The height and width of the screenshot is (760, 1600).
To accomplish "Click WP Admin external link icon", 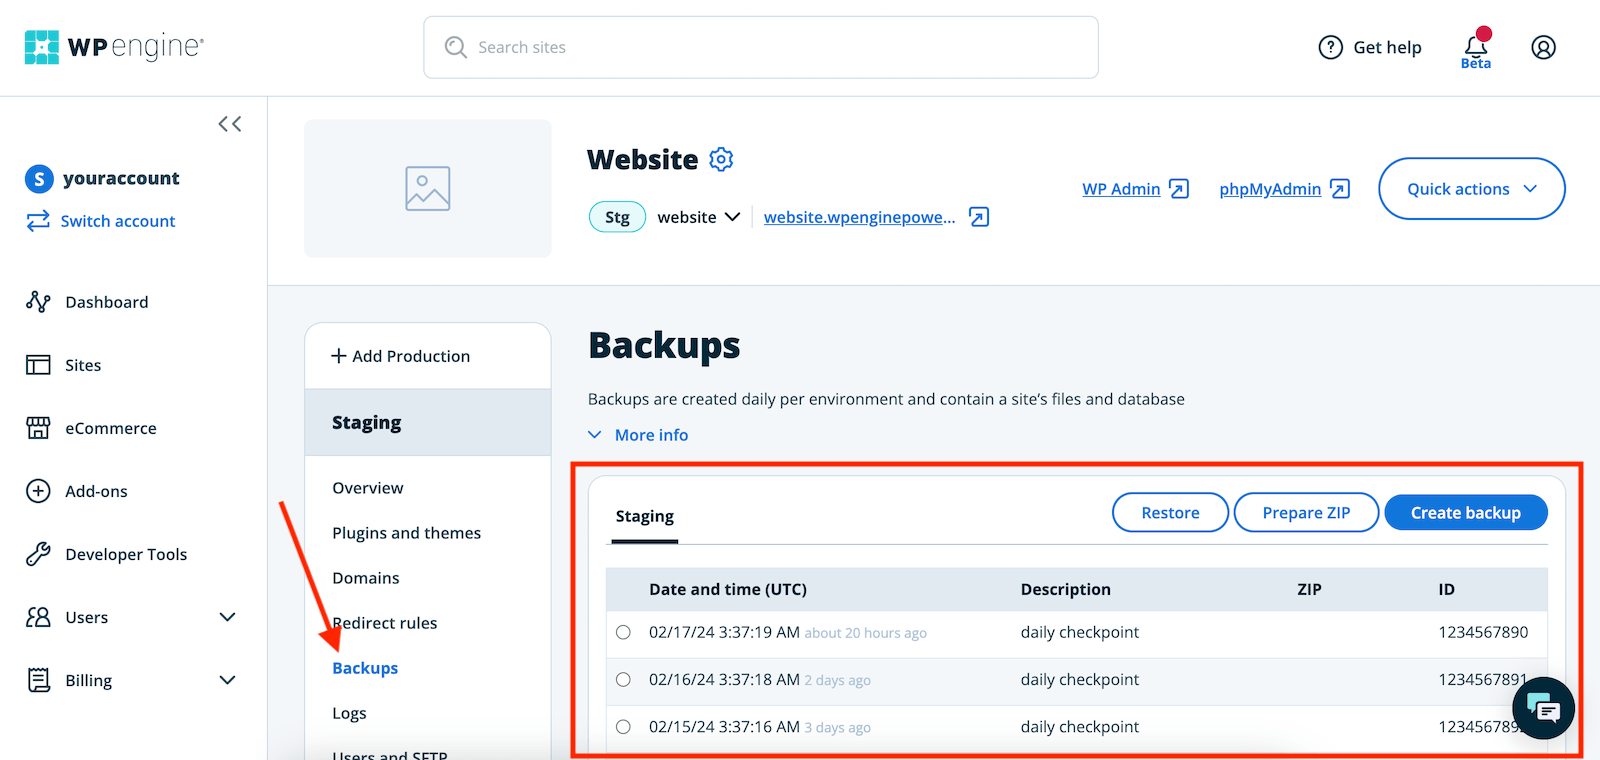I will pos(1179,189).
